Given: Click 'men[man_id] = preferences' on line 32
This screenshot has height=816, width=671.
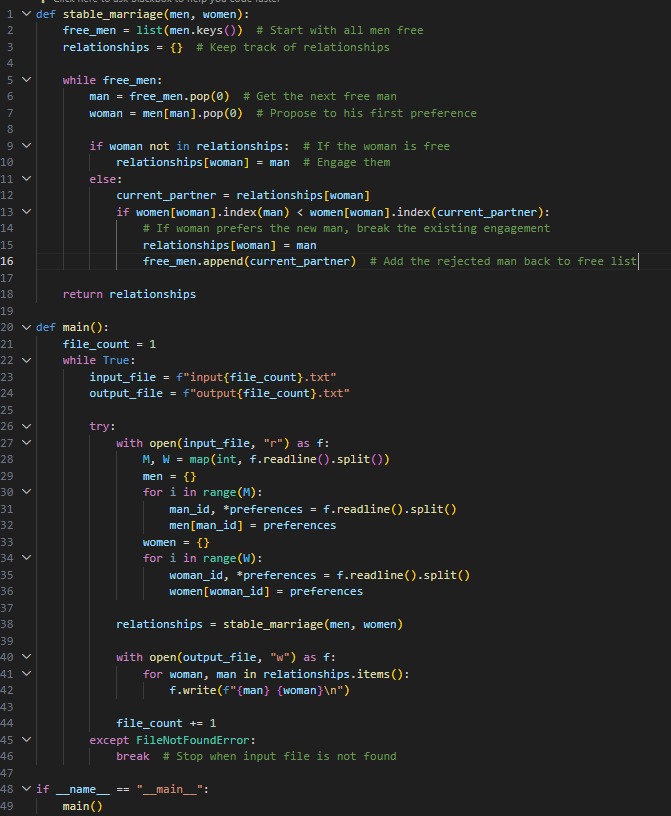Looking at the screenshot, I should [252, 525].
